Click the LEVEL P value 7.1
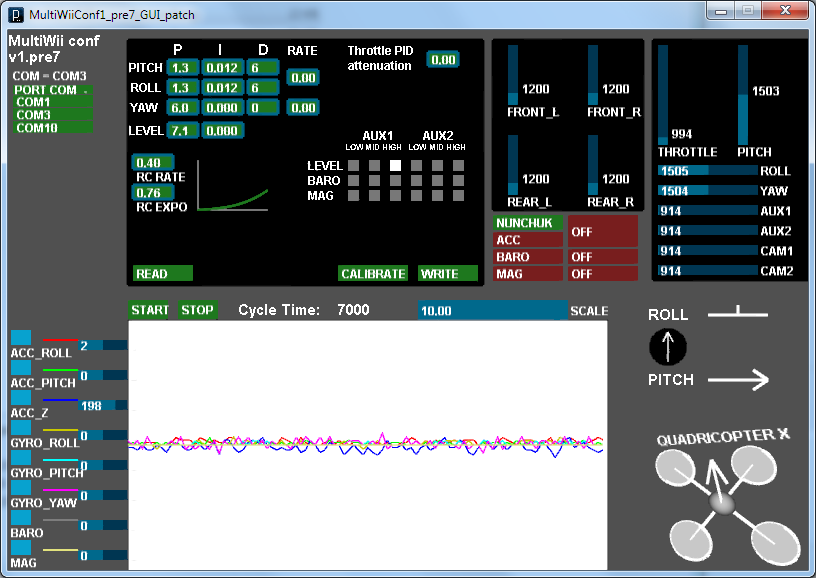 pyautogui.click(x=183, y=131)
